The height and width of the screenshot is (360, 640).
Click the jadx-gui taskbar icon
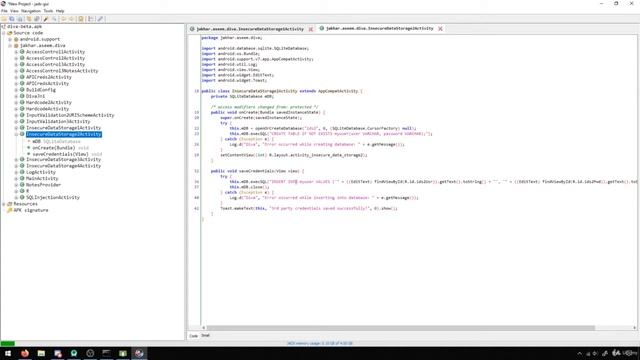pyautogui.click(x=139, y=353)
